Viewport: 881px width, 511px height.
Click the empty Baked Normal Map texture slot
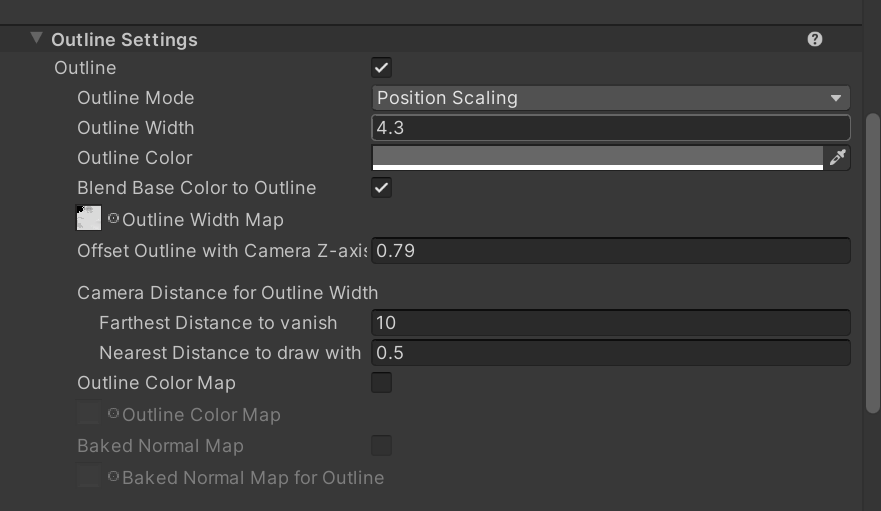pyautogui.click(x=89, y=476)
